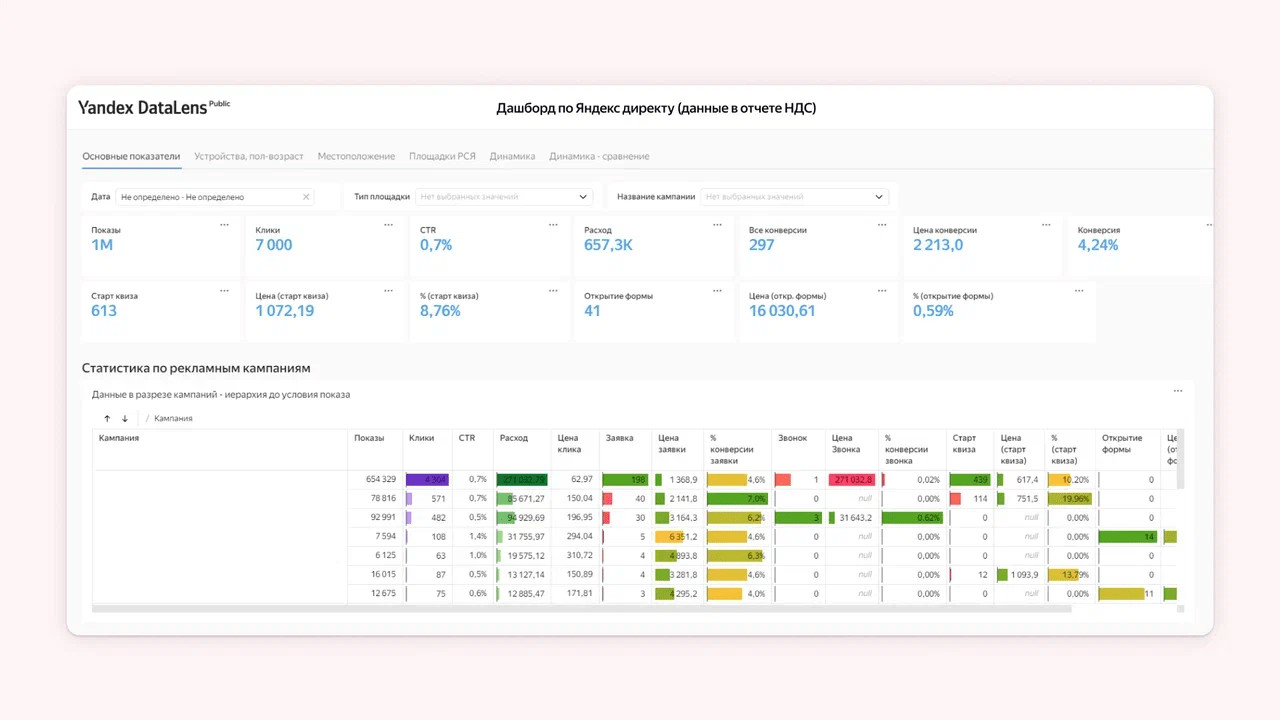Click the down arrow hierarchy icon

125,418
